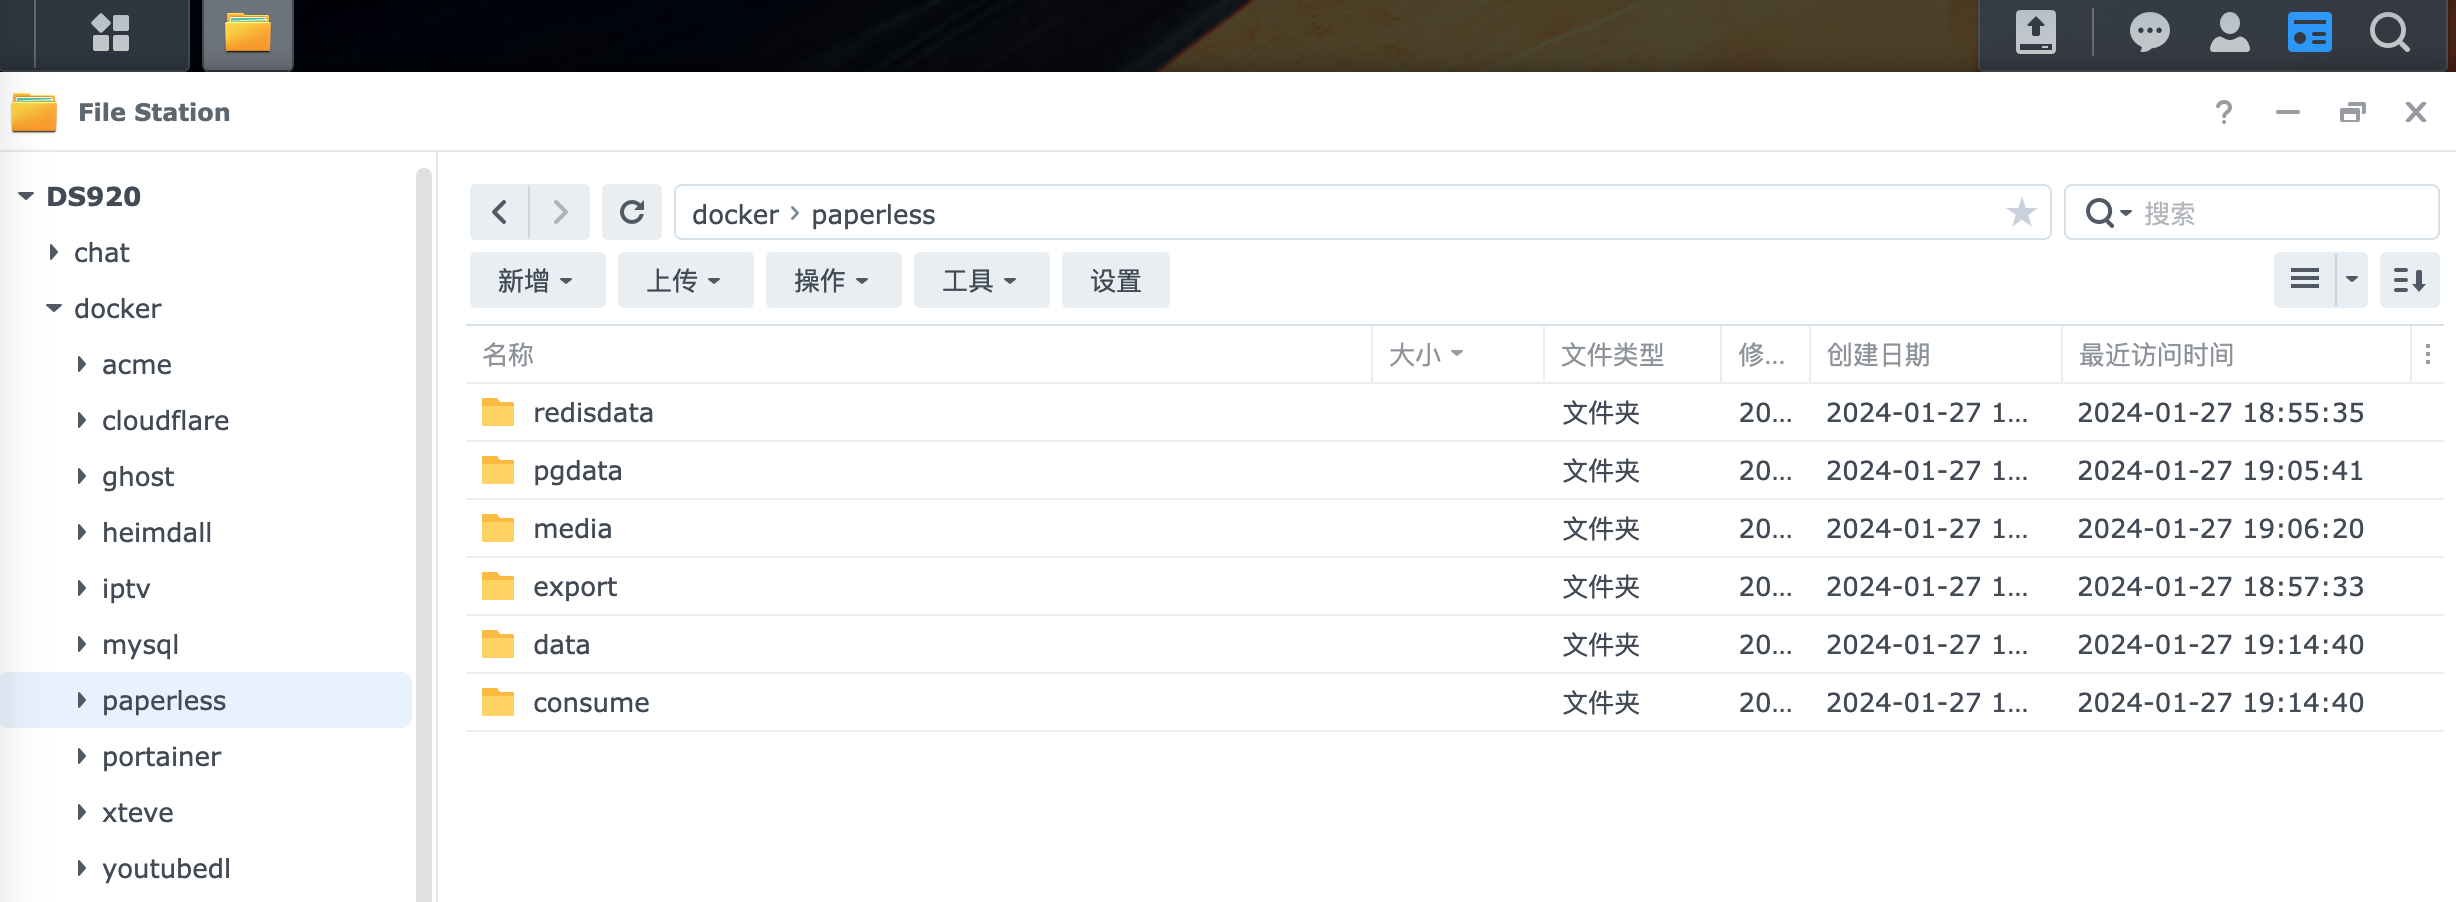Click the data folder icon
This screenshot has width=2456, height=902.
point(498,644)
